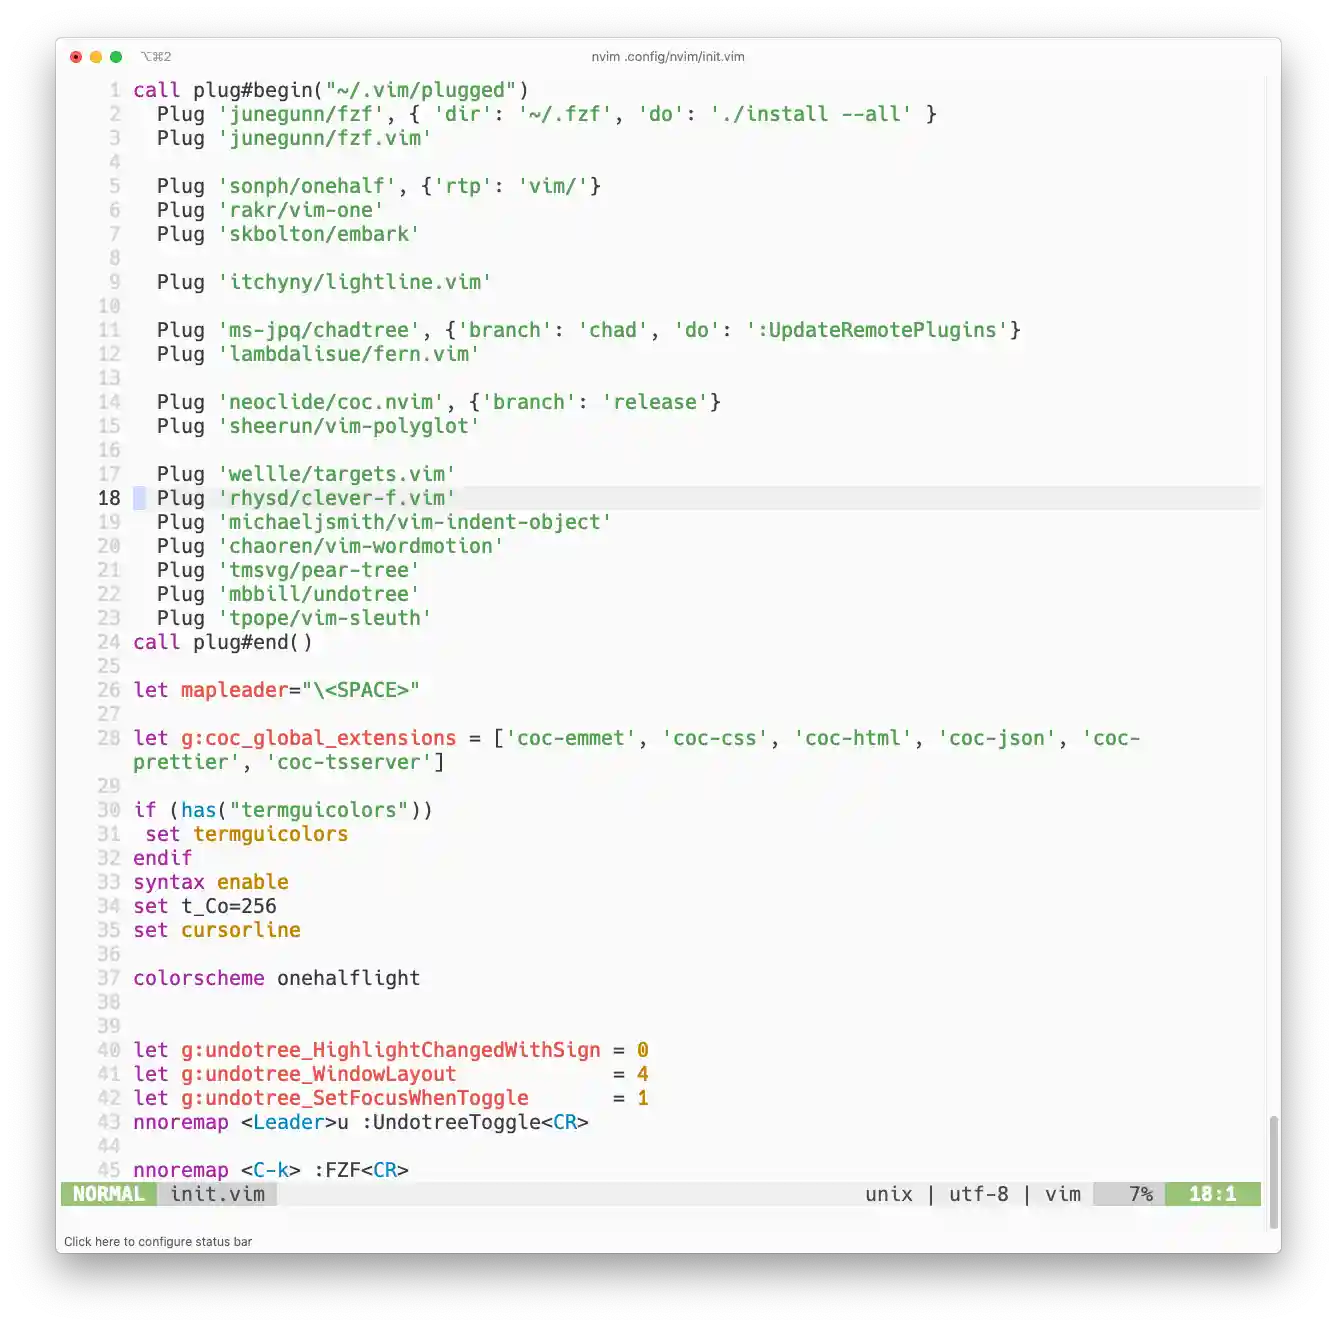Click the ⌥⌘2 shortcut label in title bar
This screenshot has height=1327, width=1337.
pos(156,57)
